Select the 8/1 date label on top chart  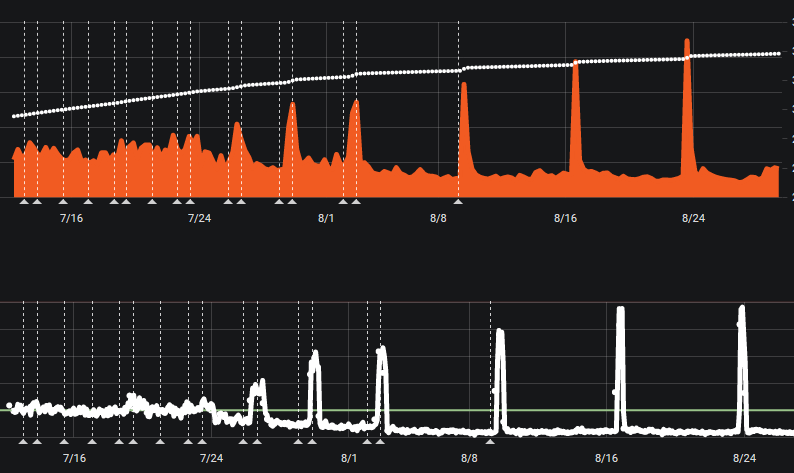[326, 218]
